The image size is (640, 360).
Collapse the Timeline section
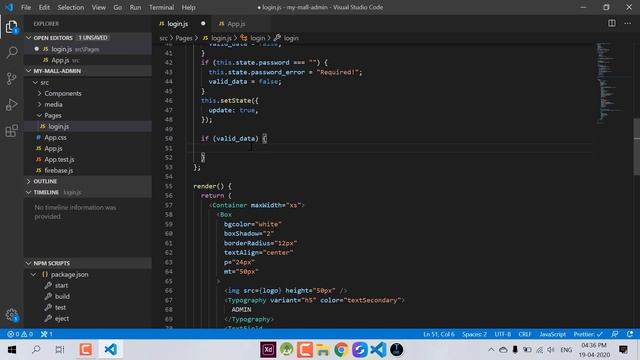click(x=88, y=192)
